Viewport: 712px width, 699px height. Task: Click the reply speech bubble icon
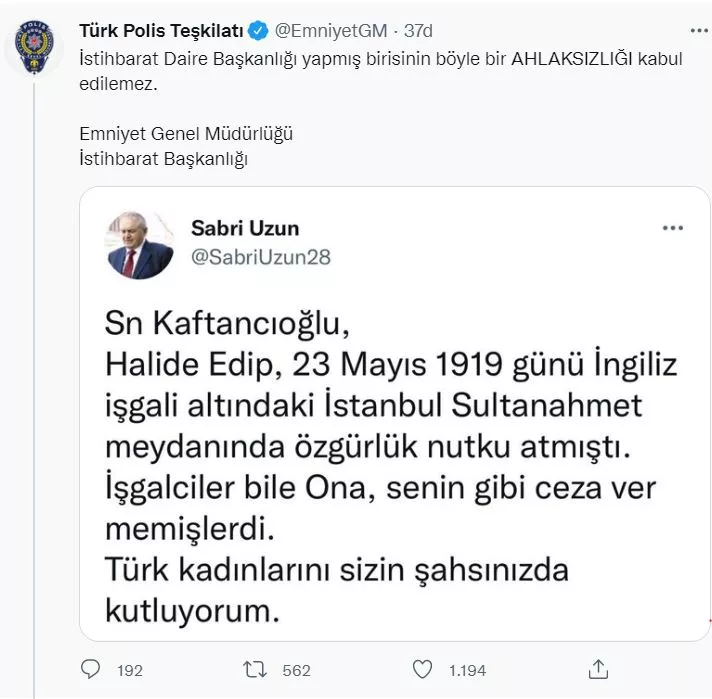92,669
